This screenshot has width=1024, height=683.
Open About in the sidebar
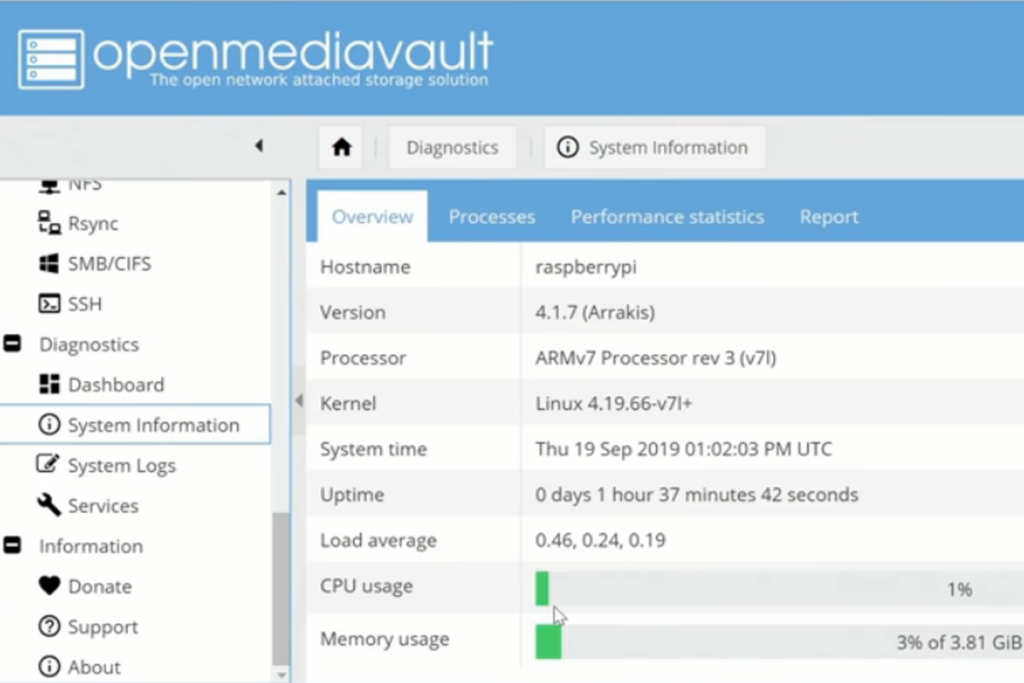click(94, 667)
